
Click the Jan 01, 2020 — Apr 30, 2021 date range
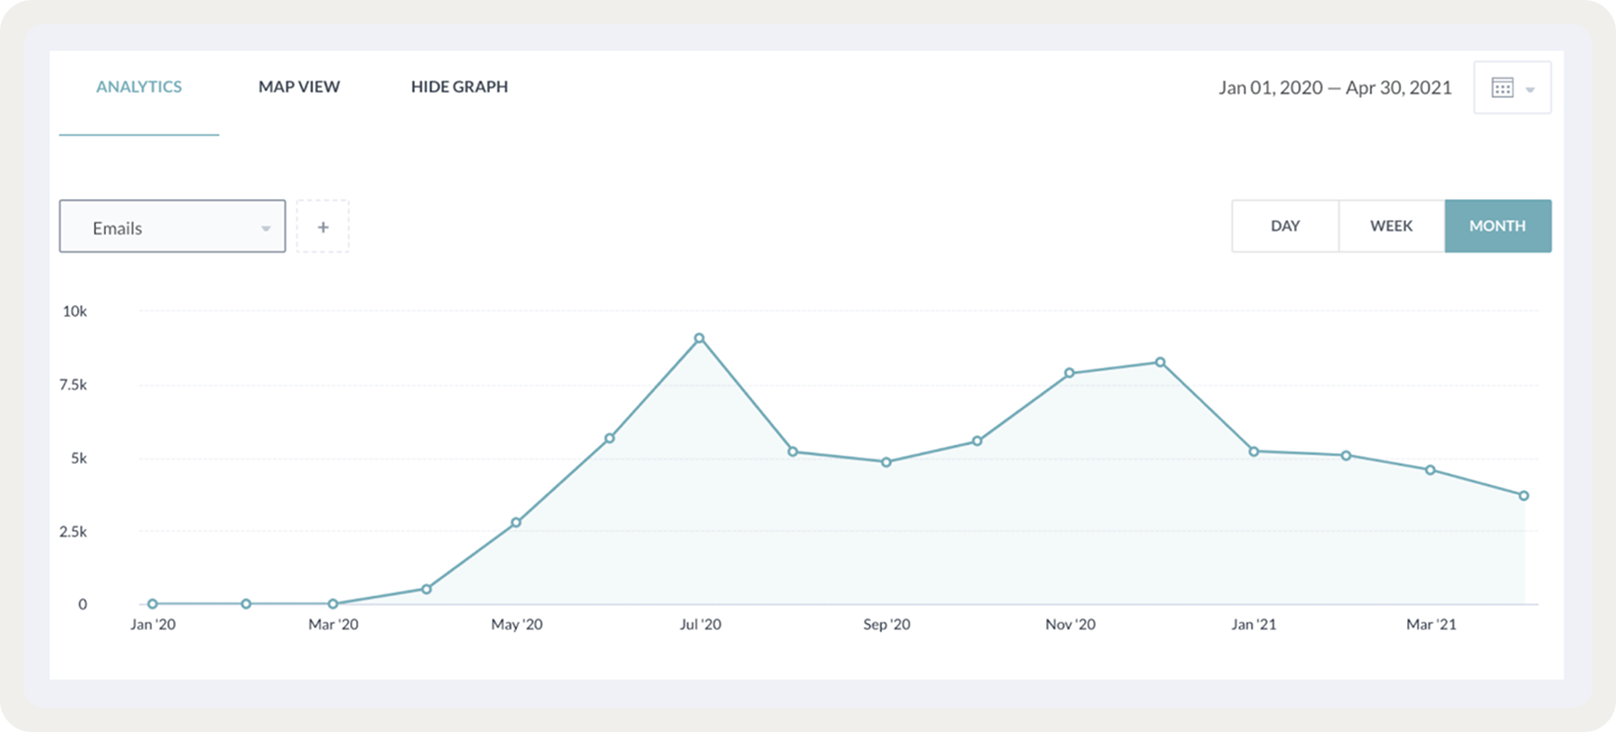[x=1334, y=88]
